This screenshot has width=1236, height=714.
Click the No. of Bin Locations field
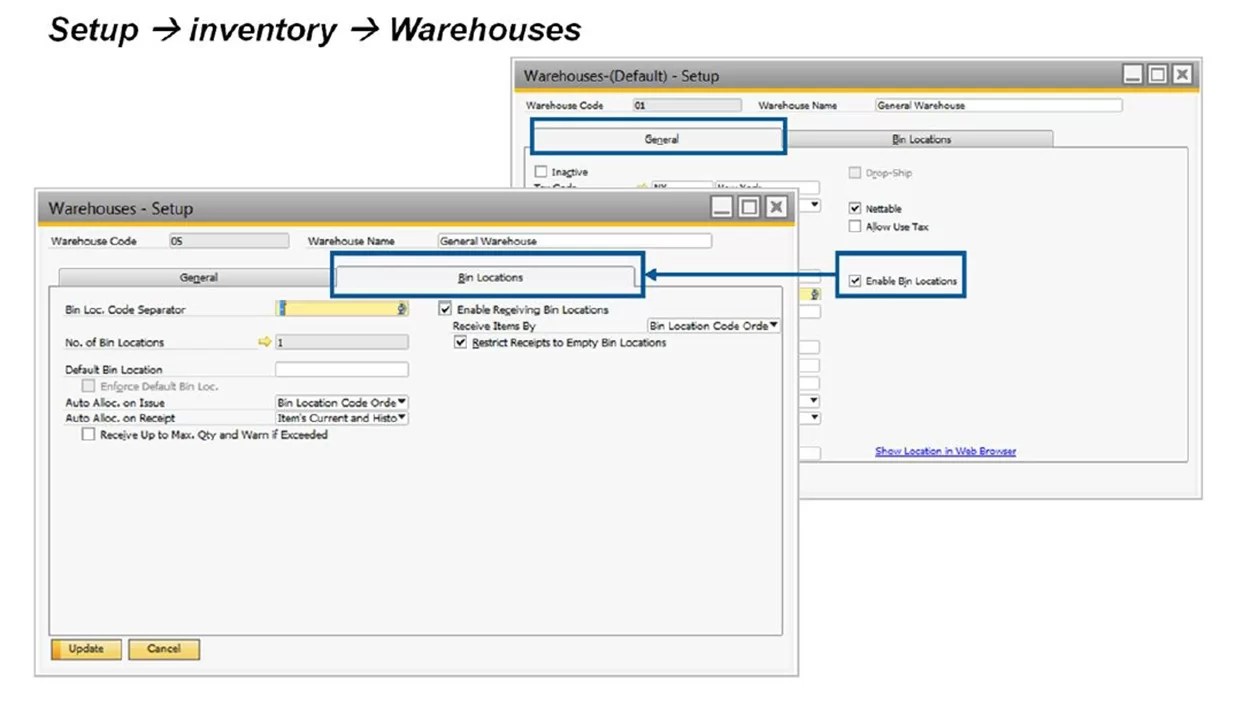tap(342, 342)
